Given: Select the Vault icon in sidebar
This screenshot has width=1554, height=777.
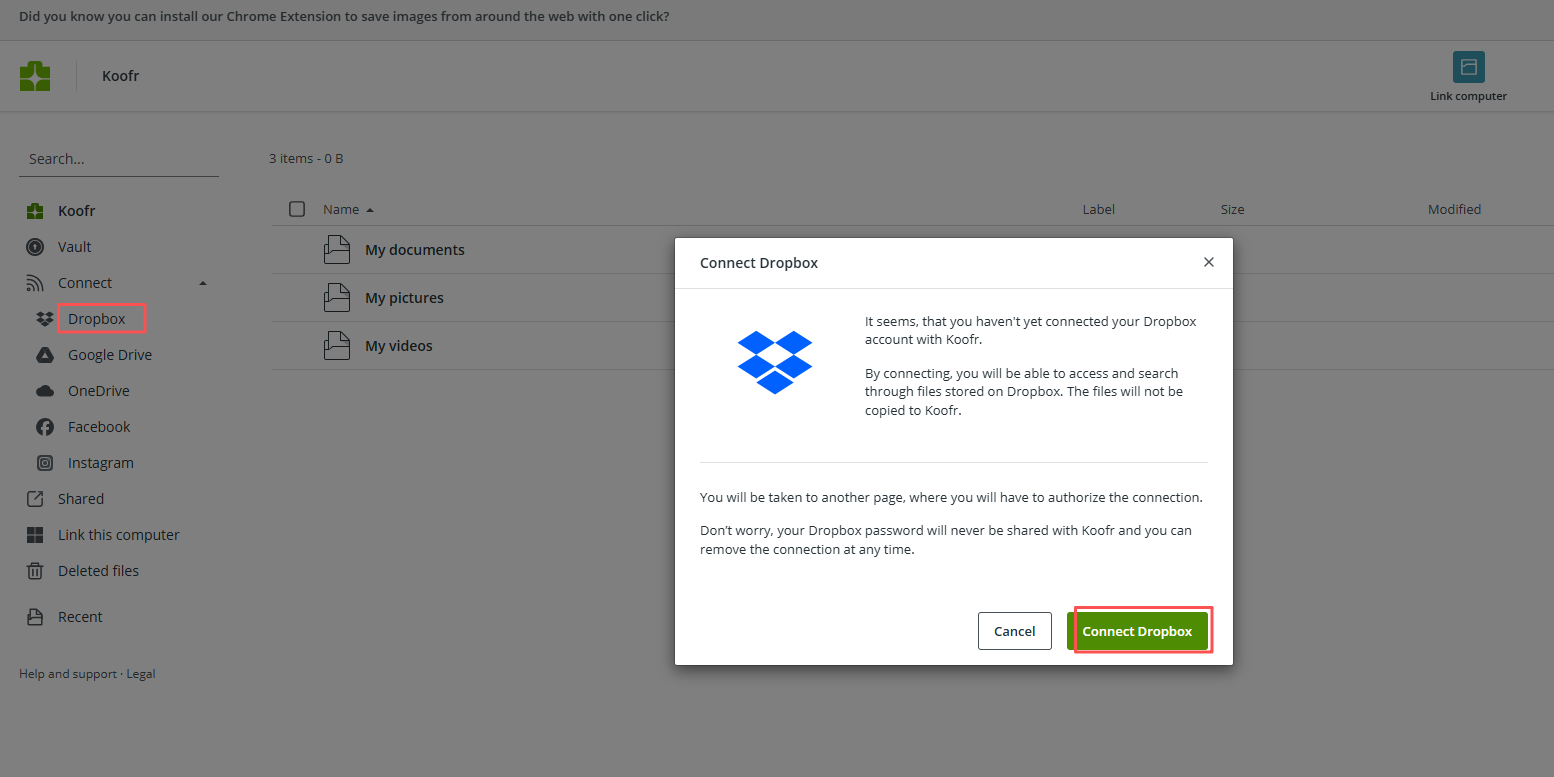Looking at the screenshot, I should click(35, 247).
